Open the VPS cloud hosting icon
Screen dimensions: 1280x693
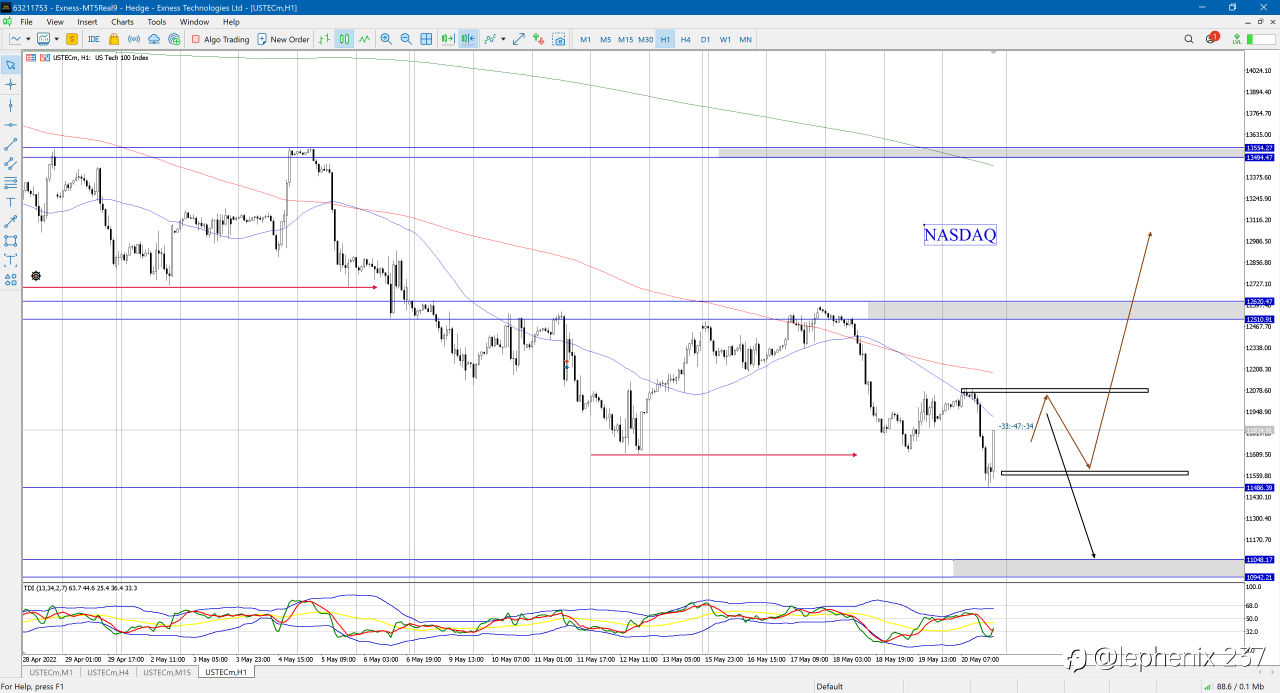(154, 39)
